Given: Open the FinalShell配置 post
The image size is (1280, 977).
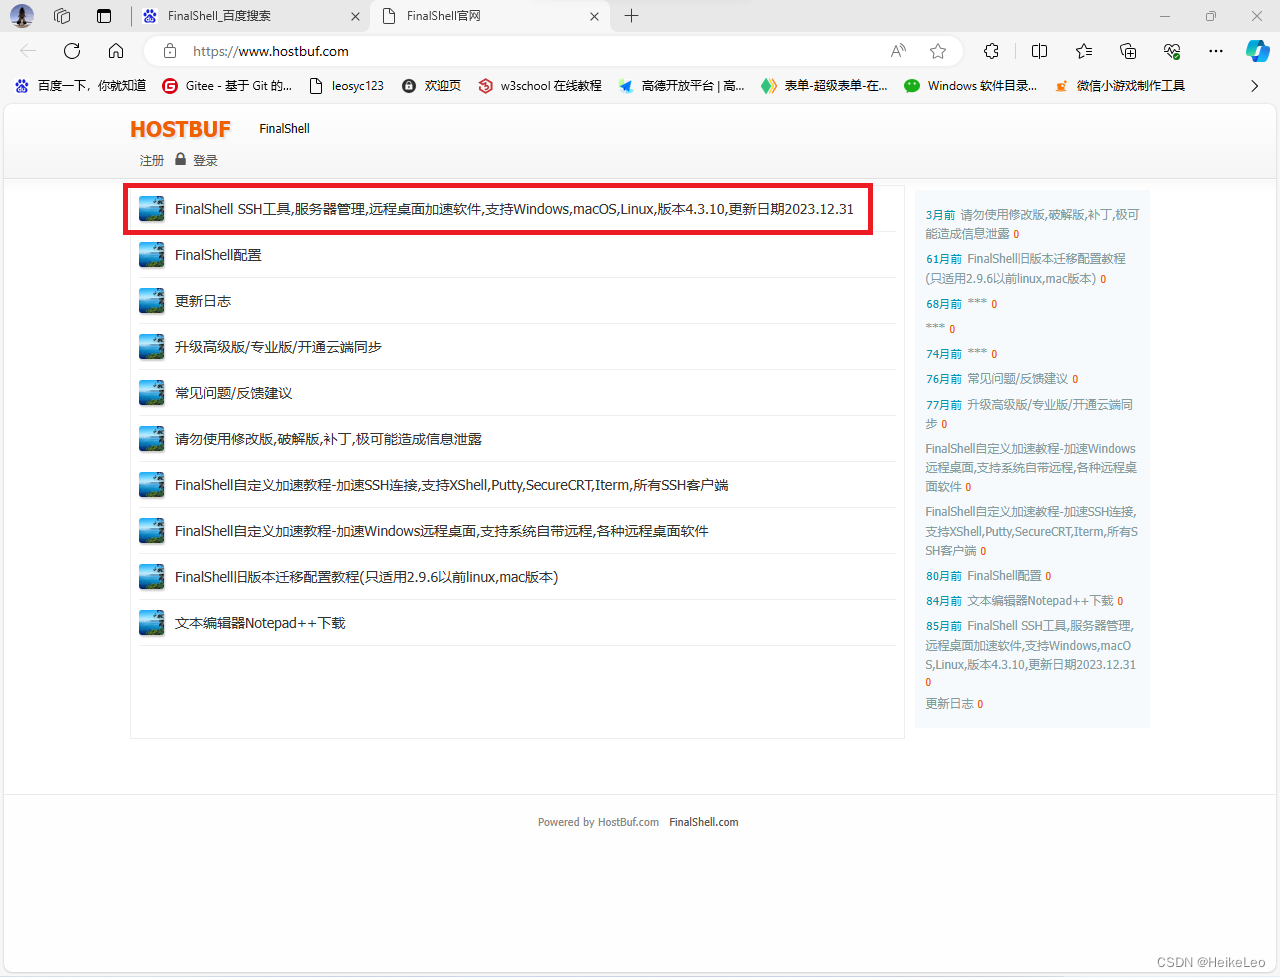Looking at the screenshot, I should (x=218, y=255).
